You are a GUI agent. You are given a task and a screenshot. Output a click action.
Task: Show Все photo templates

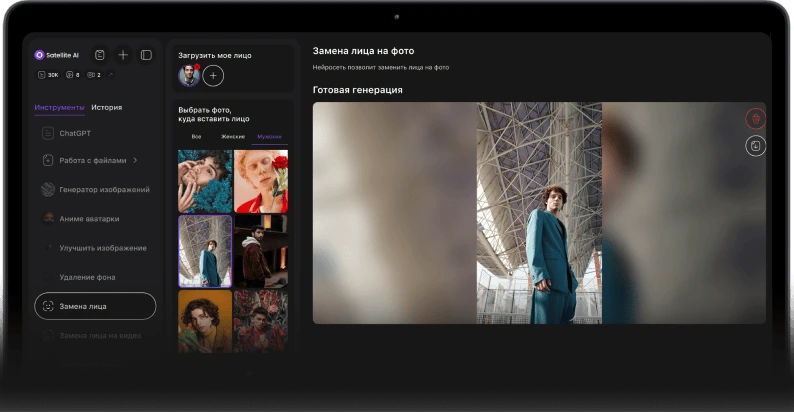pyautogui.click(x=196, y=136)
